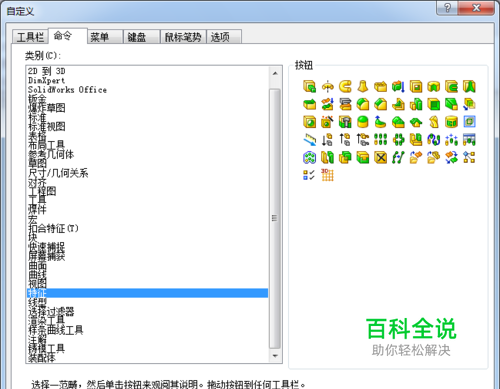Click the Thicken icon with blue down arrow
Viewport: 500px width, 389px height.
[398, 87]
